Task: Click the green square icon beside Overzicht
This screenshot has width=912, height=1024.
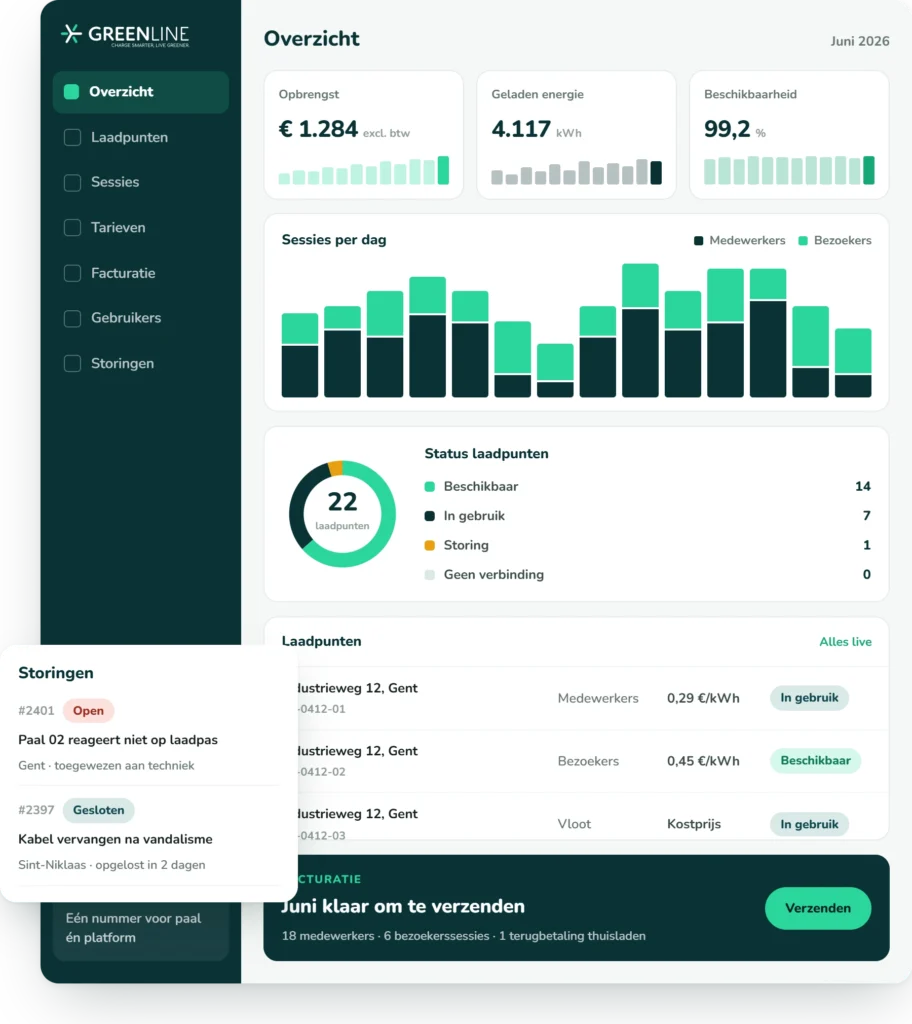Action: tap(72, 92)
